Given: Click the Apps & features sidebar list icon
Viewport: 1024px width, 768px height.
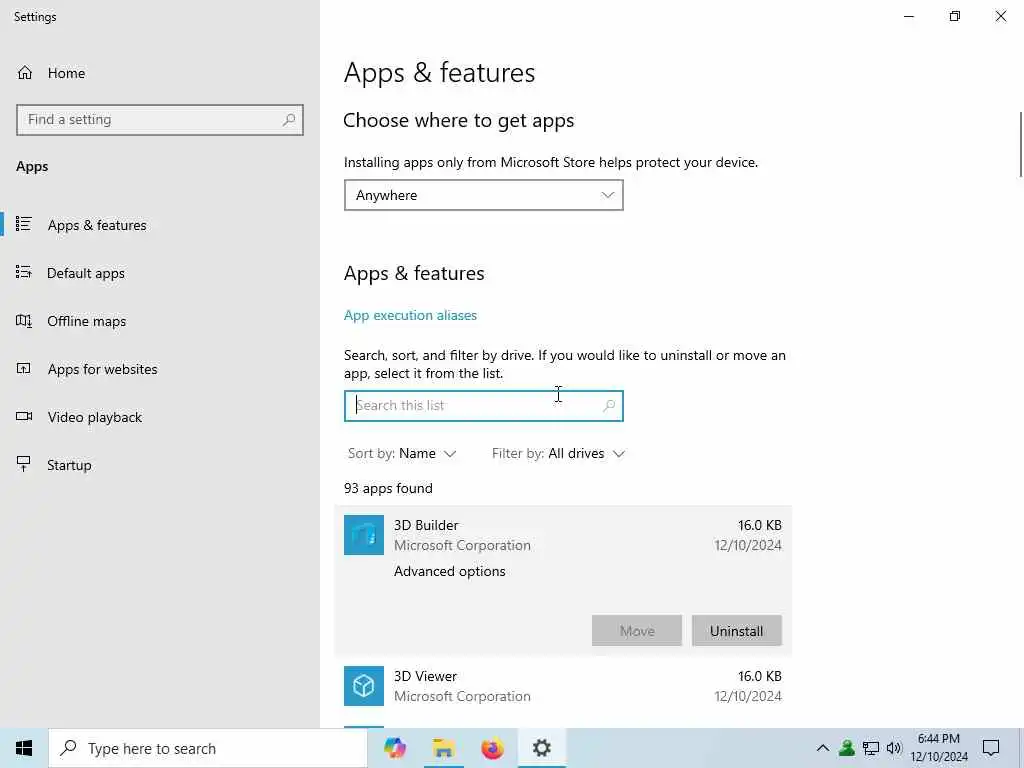Looking at the screenshot, I should coord(24,225).
